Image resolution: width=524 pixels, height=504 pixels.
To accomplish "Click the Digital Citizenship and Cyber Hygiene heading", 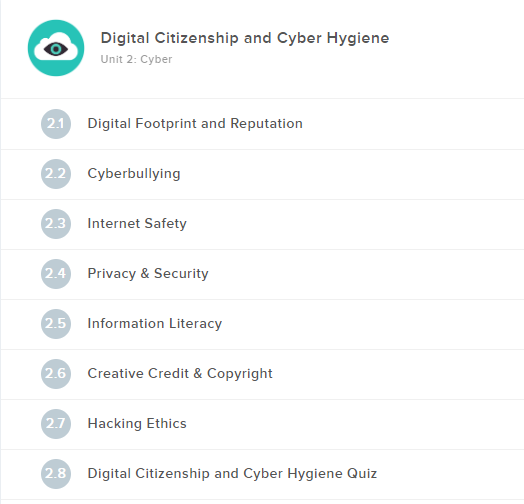I will click(x=245, y=38).
